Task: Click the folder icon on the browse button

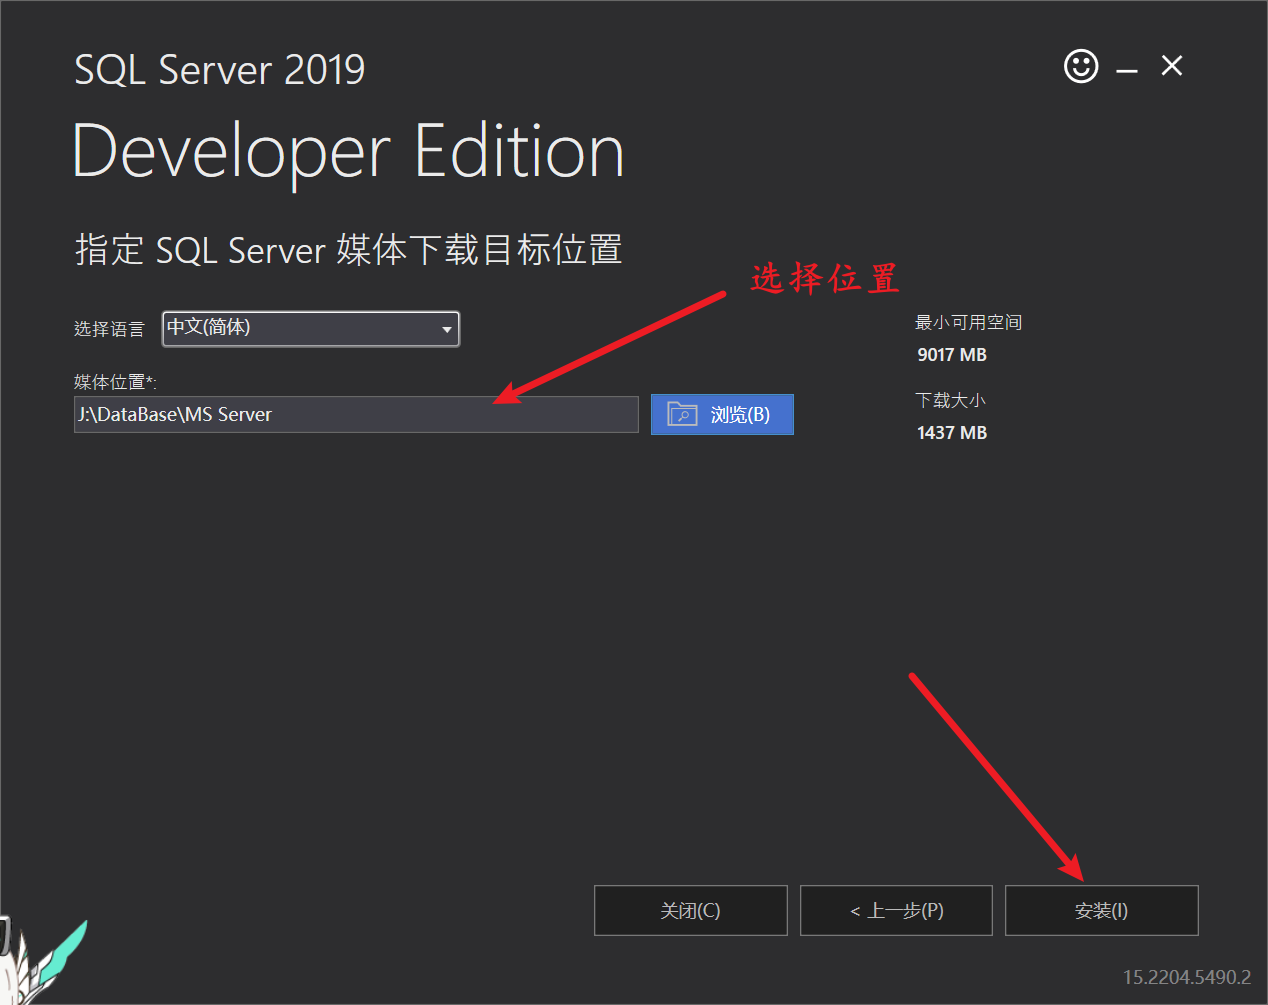Action: coord(682,414)
